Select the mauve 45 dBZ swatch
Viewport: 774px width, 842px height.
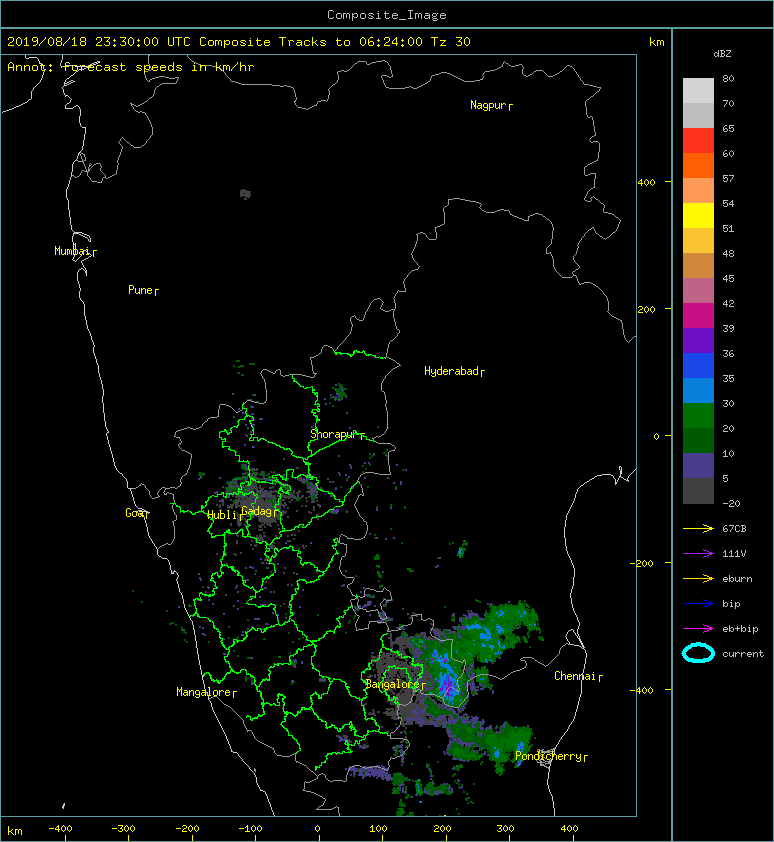click(698, 290)
